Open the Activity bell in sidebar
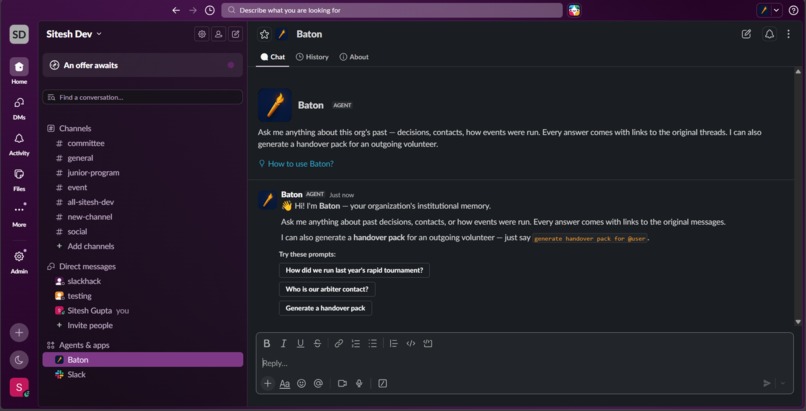806x411 pixels. click(x=19, y=143)
